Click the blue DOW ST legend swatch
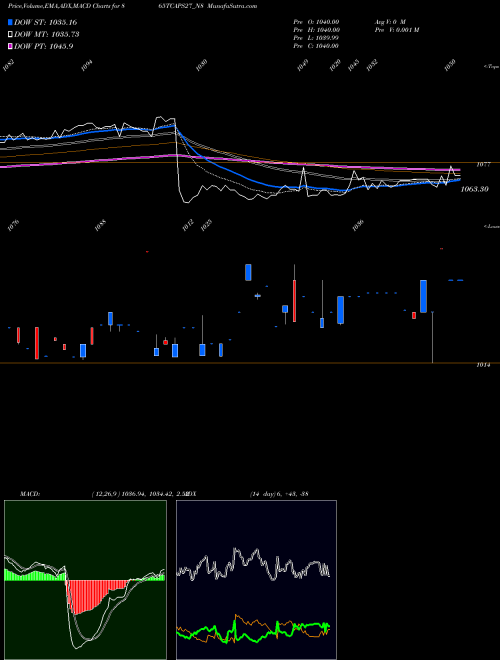This screenshot has width=500, height=660. point(10,22)
